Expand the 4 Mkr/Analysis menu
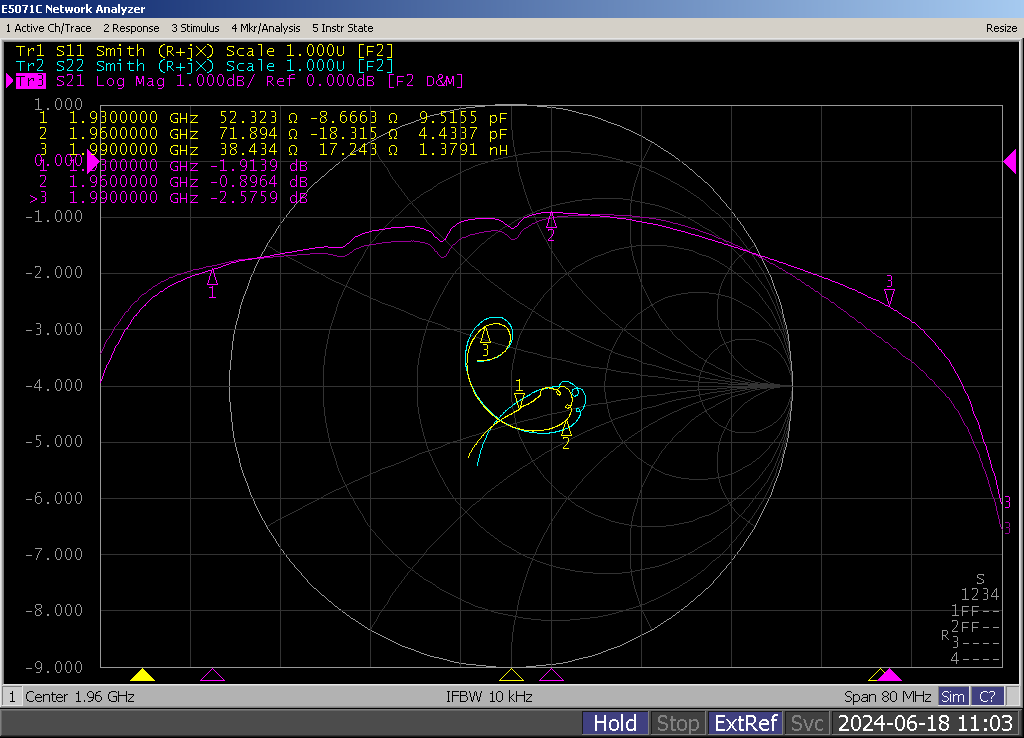This screenshot has width=1024, height=738. tap(267, 28)
